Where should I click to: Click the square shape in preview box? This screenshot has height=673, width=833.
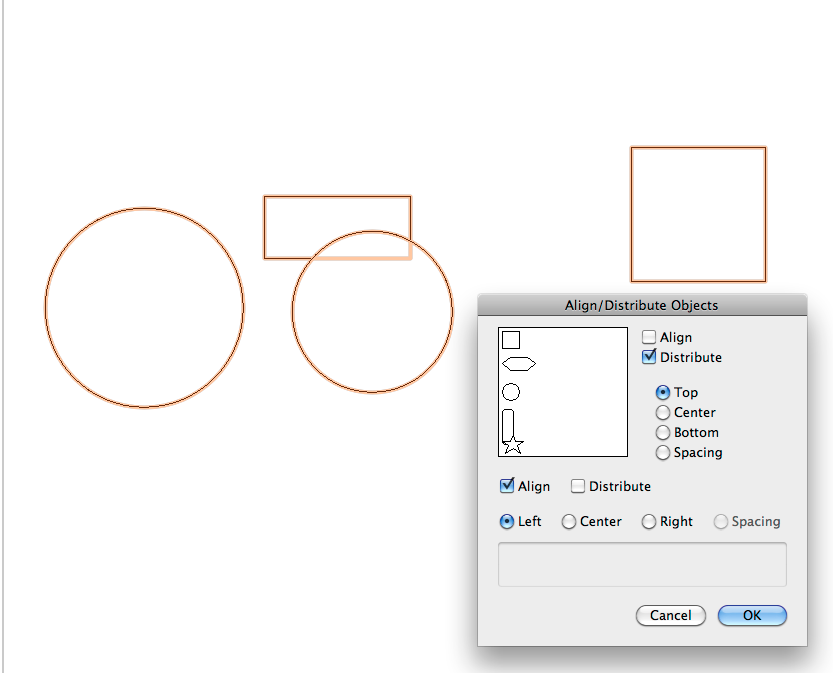tap(511, 340)
